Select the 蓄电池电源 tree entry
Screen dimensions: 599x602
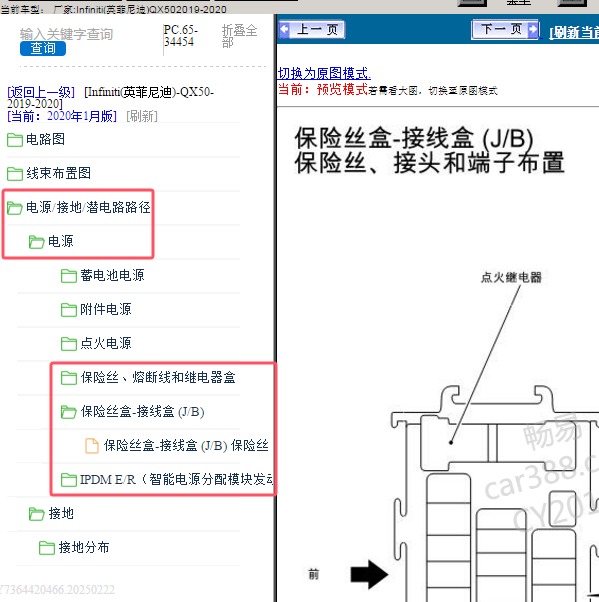click(x=112, y=275)
